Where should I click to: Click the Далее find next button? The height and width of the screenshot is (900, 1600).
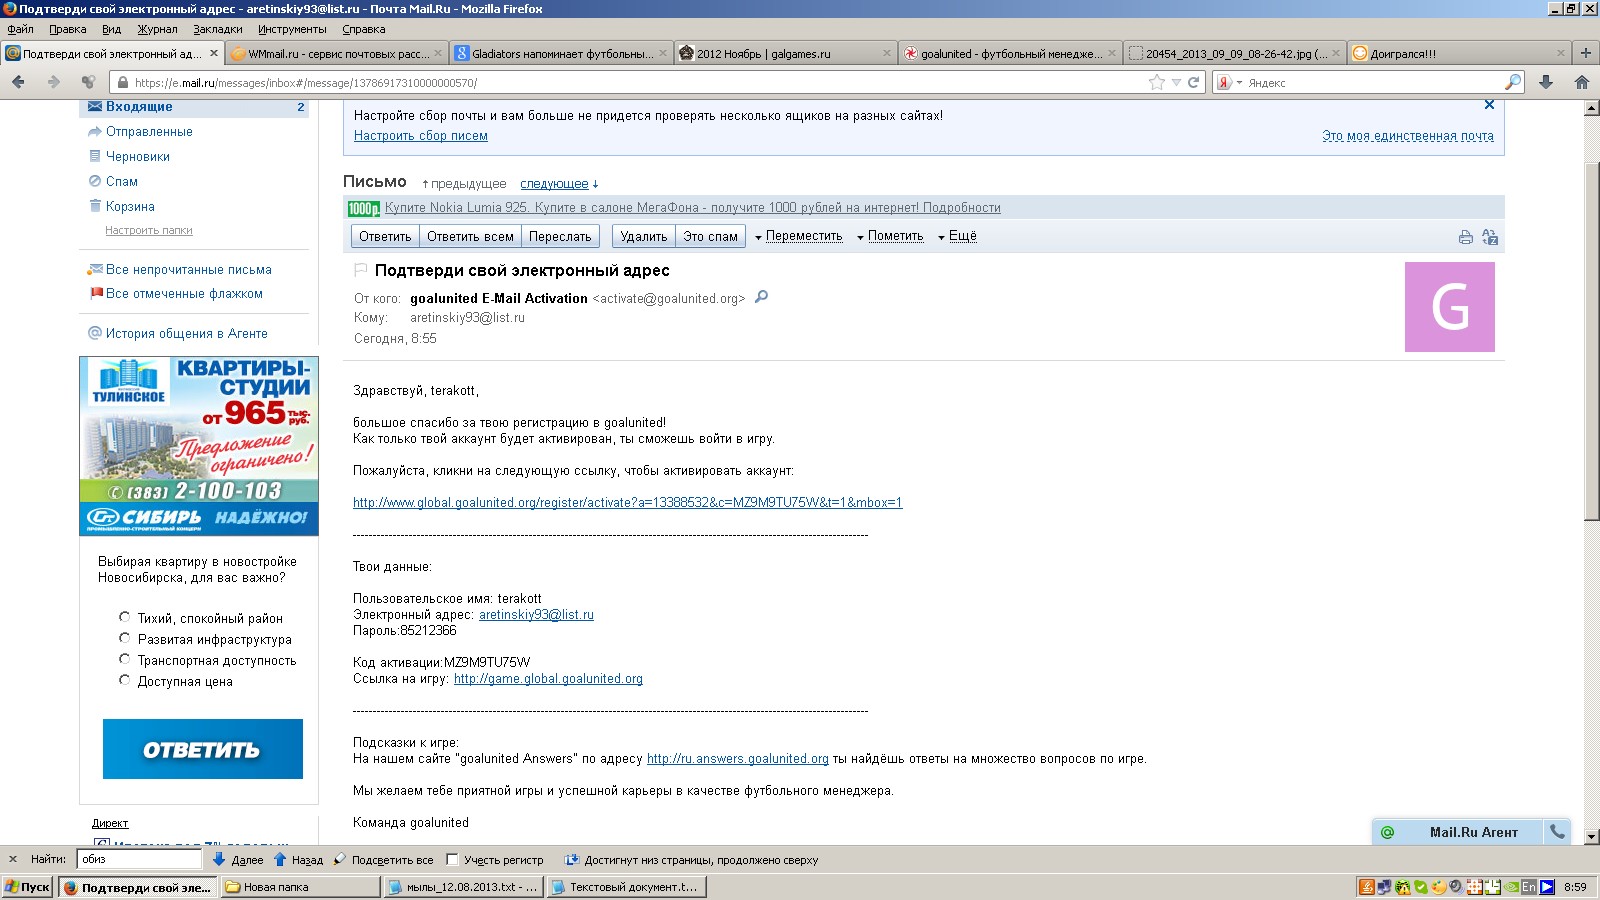[238, 860]
